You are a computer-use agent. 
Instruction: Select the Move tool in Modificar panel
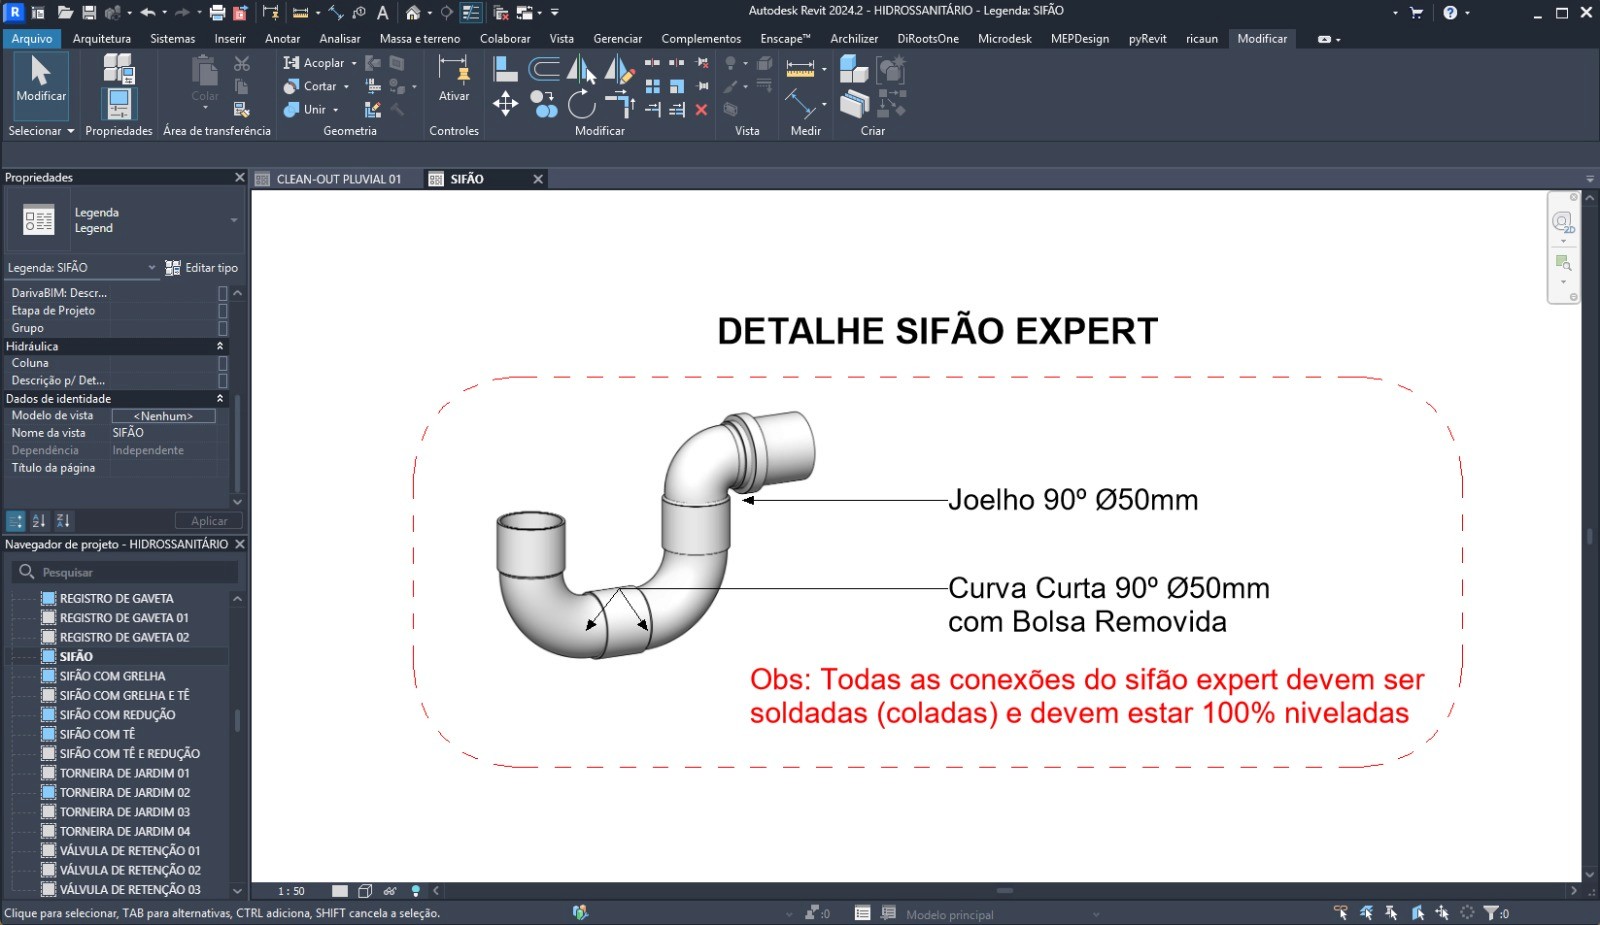tap(505, 104)
